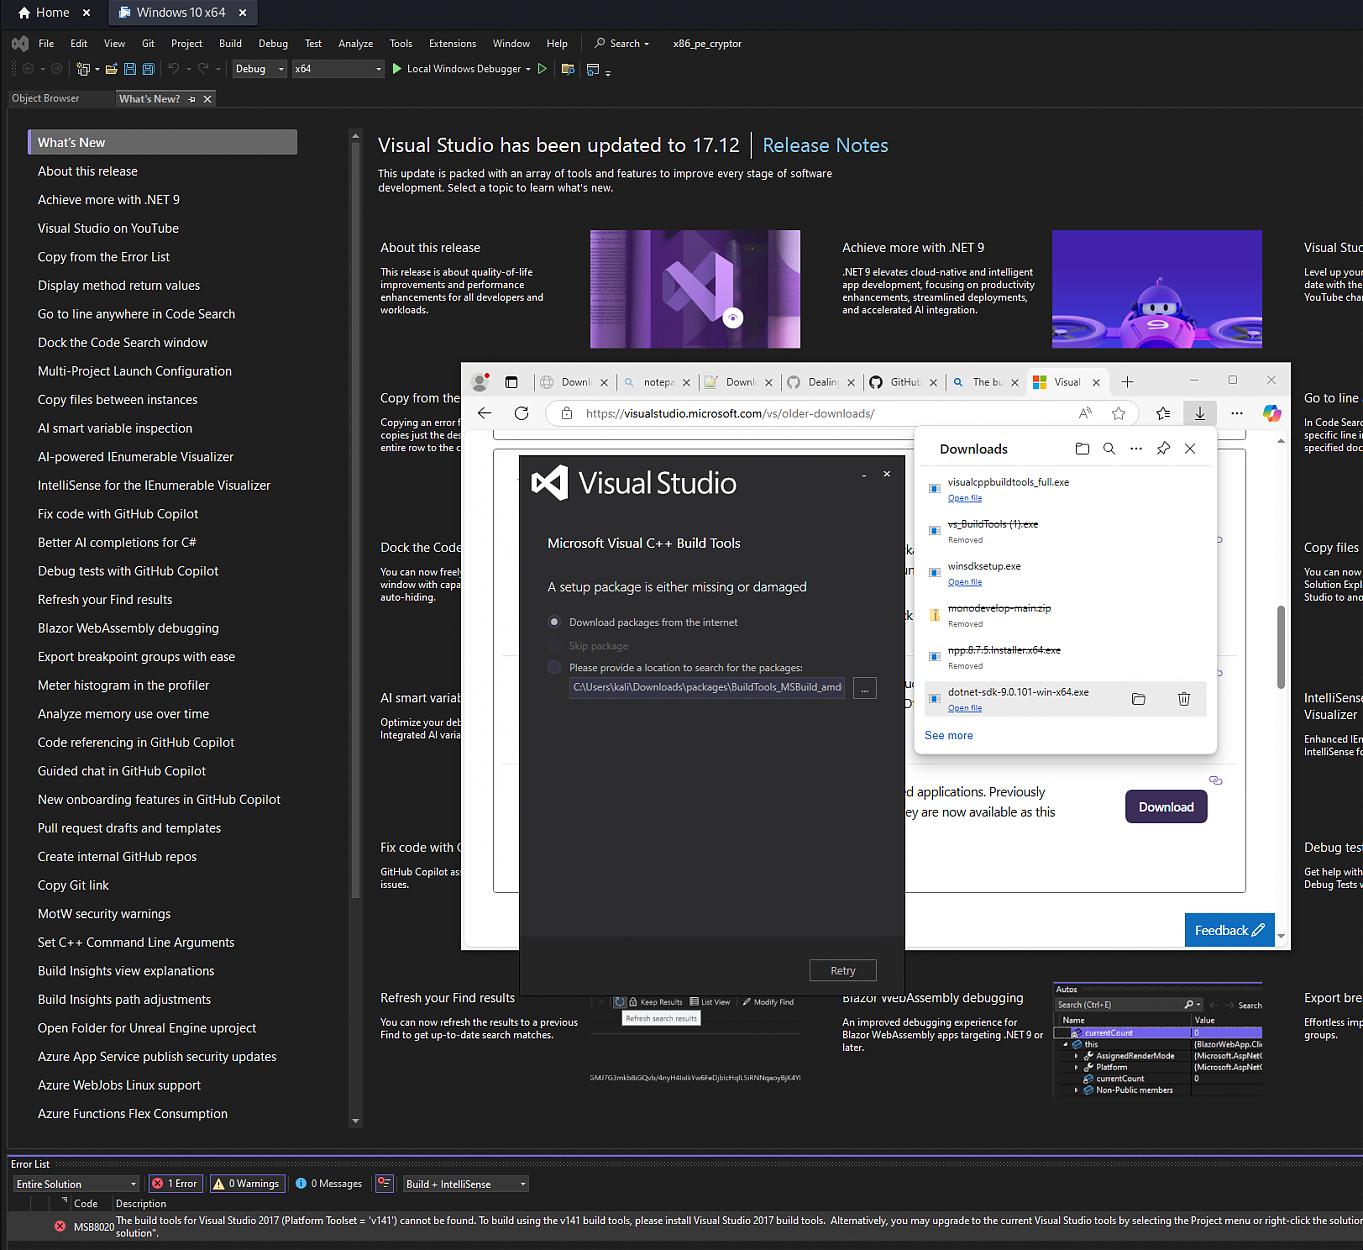Click the Edge downloads arrow icon
This screenshot has height=1250, width=1363.
click(x=1199, y=413)
